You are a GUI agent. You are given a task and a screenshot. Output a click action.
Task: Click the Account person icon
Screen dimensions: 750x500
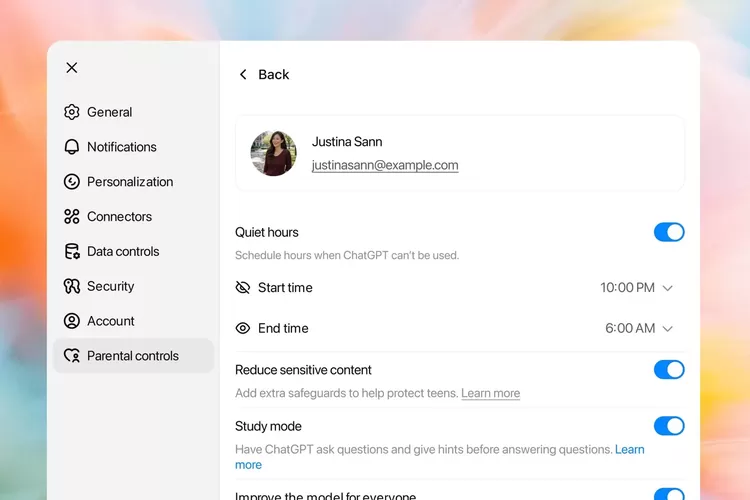click(x=72, y=321)
